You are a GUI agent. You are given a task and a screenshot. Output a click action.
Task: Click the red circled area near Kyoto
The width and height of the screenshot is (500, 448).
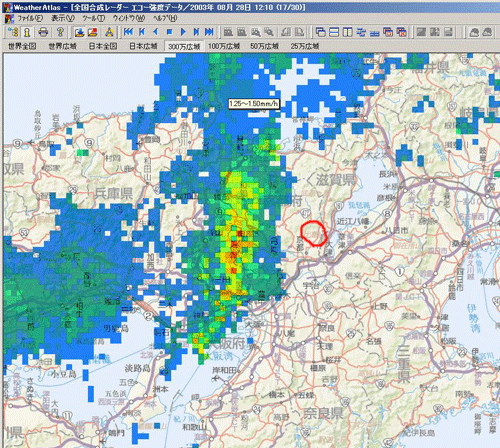tap(313, 233)
